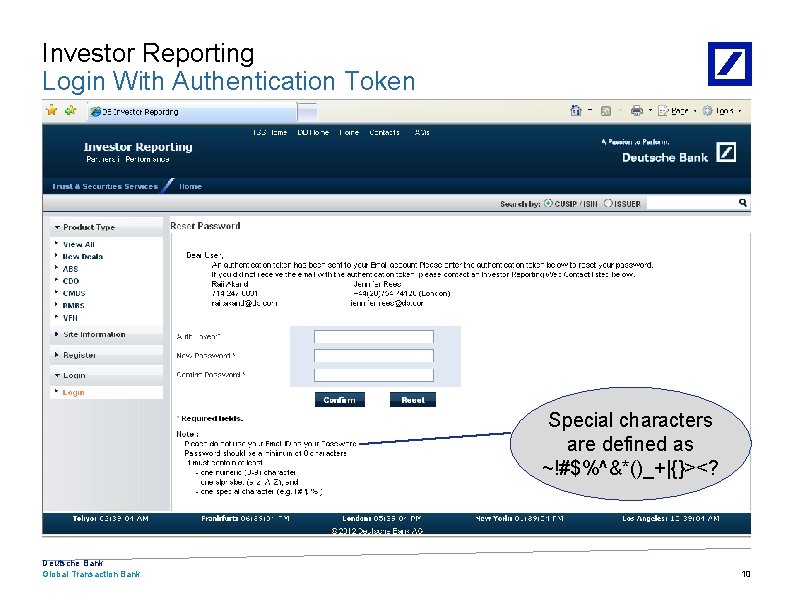Select the CUSIP / ISIN radio button

(x=548, y=203)
